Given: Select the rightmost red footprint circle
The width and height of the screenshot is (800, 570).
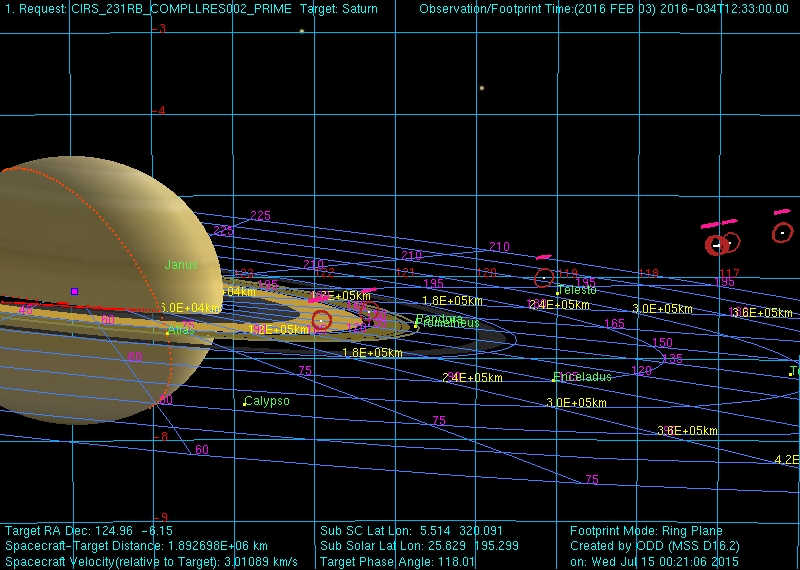Looking at the screenshot, I should pos(782,232).
